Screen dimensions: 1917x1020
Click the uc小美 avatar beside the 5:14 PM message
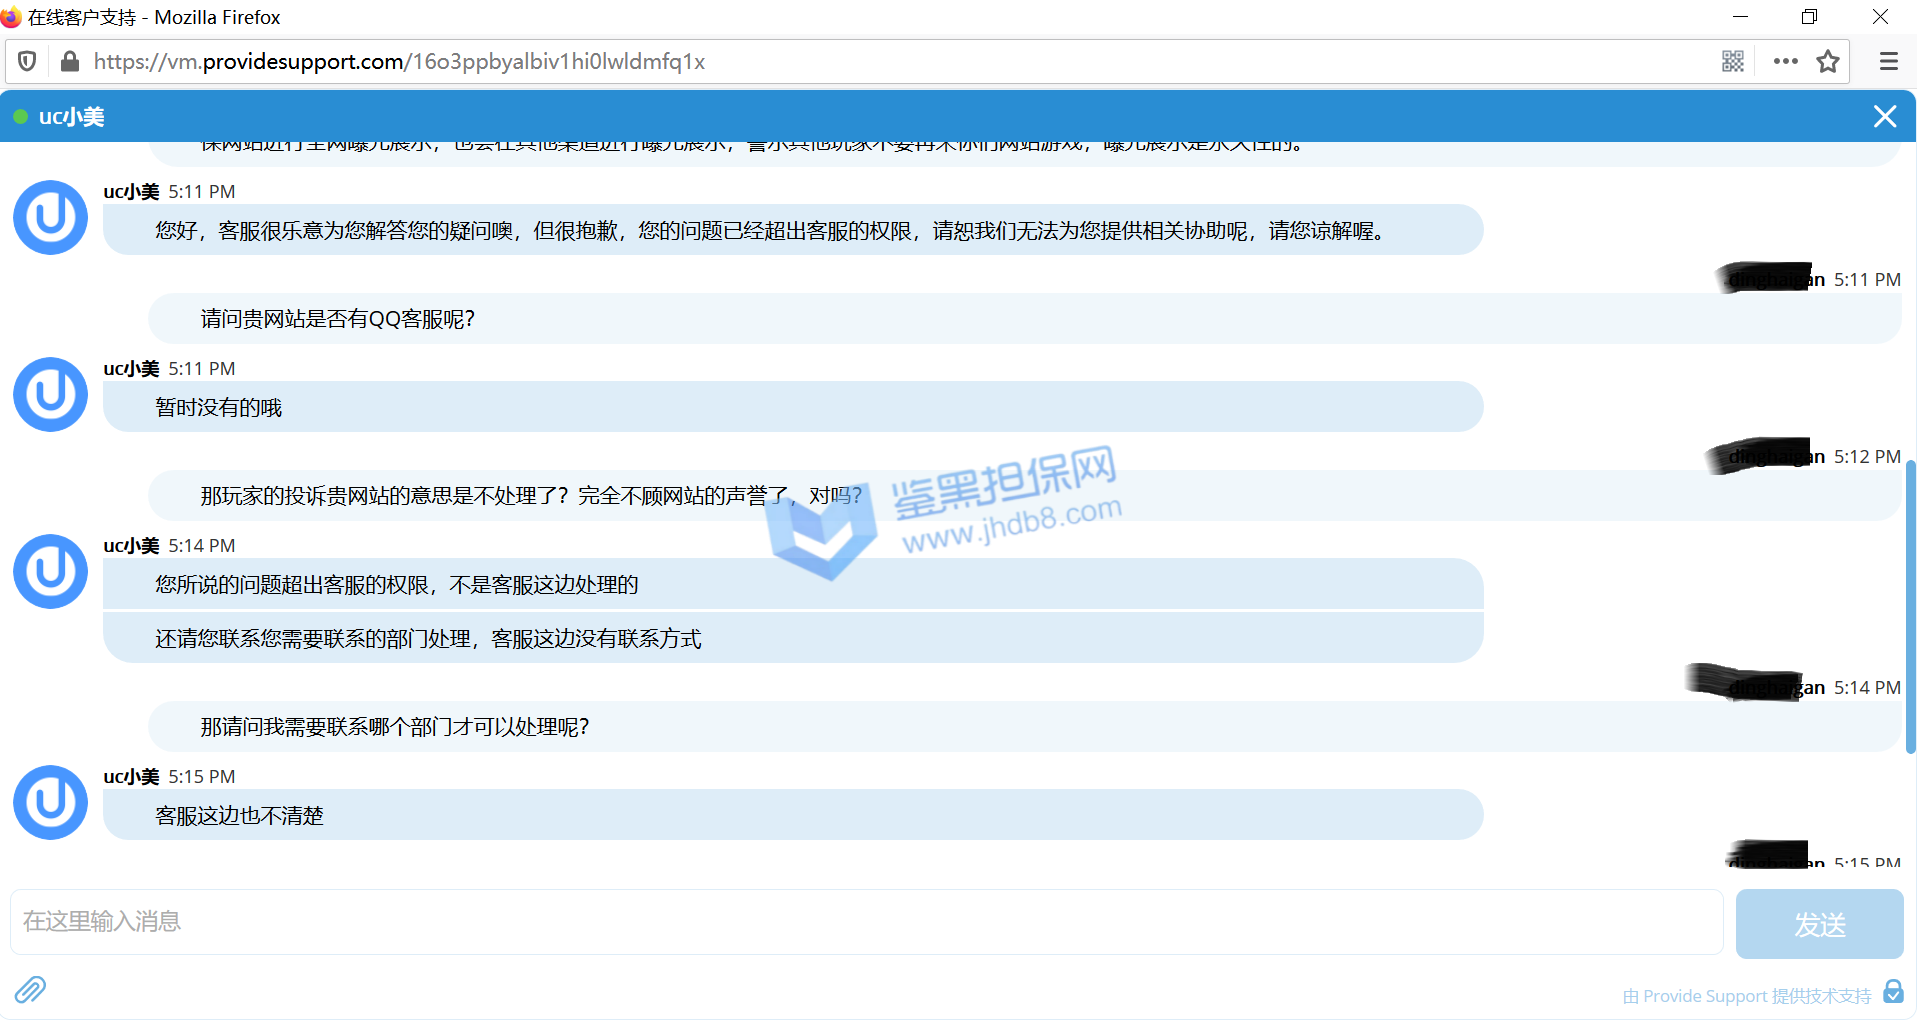tap(50, 571)
